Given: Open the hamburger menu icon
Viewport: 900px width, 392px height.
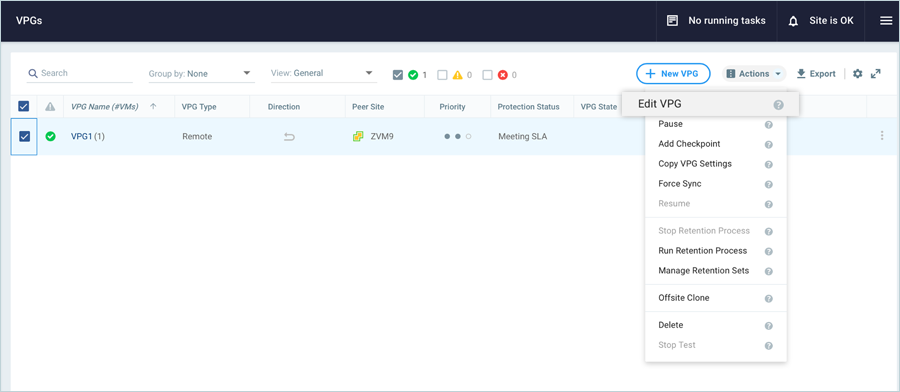Looking at the screenshot, I should [886, 21].
